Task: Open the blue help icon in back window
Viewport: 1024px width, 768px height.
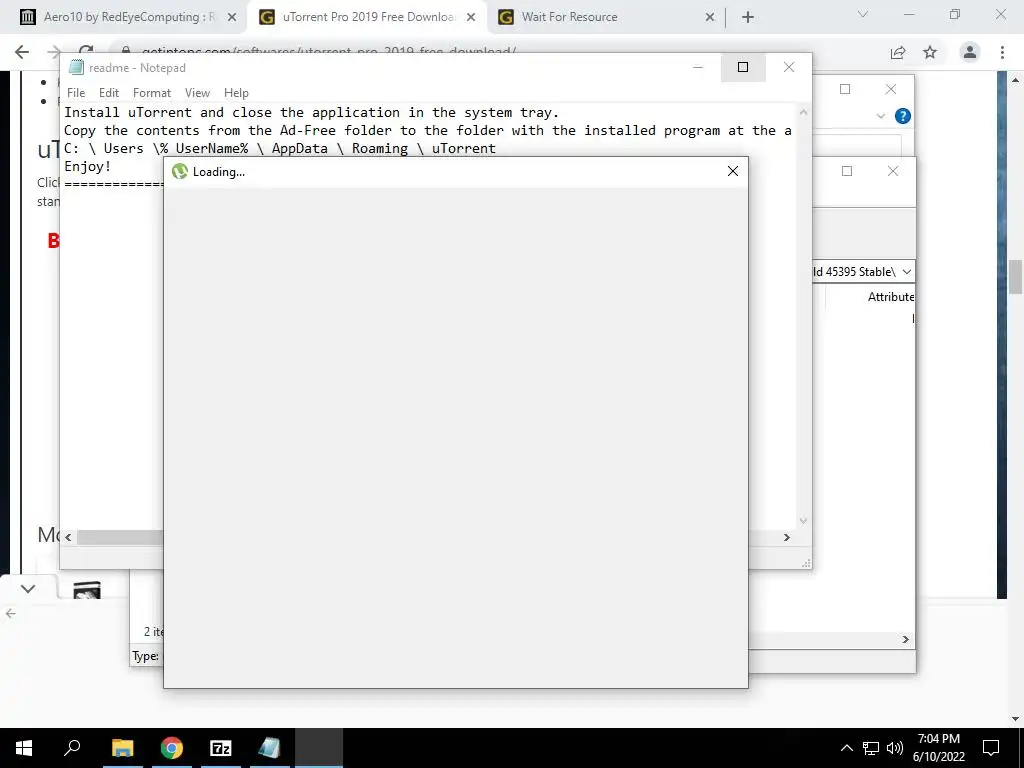Action: point(903,116)
